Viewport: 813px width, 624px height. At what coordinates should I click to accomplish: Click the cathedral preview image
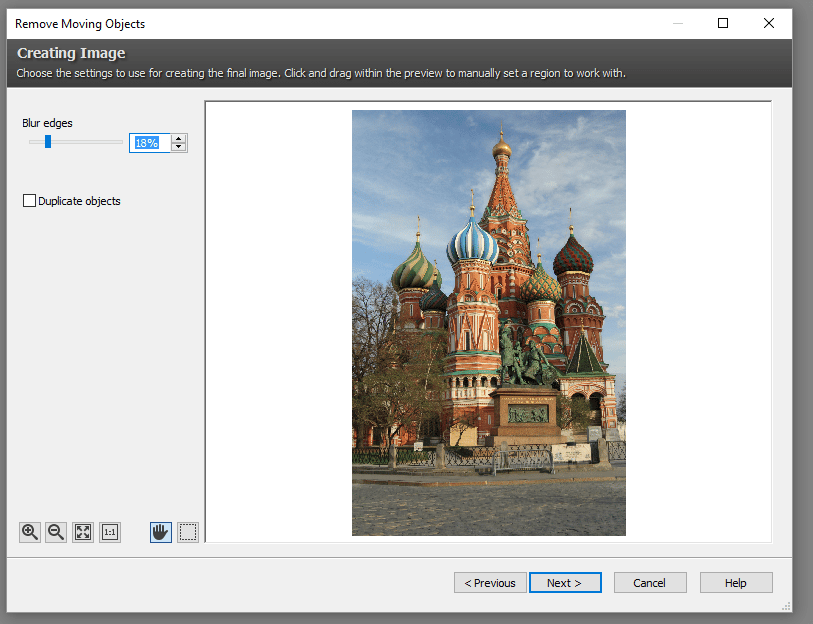[x=489, y=323]
